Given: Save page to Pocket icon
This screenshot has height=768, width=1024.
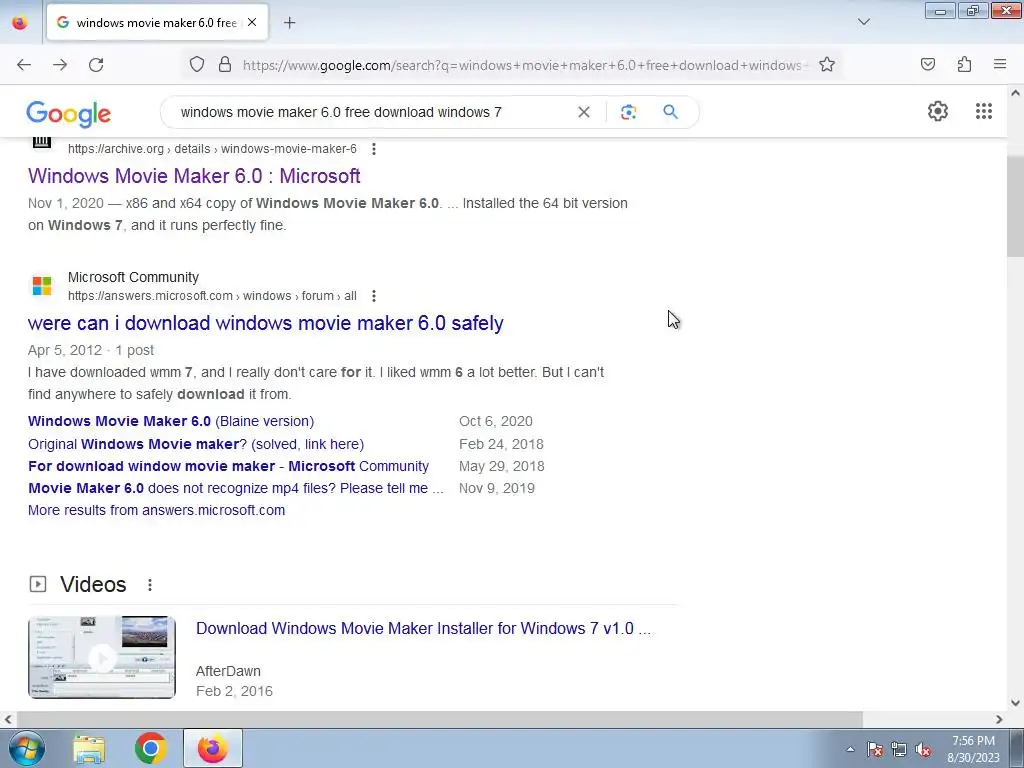Looking at the screenshot, I should (928, 65).
